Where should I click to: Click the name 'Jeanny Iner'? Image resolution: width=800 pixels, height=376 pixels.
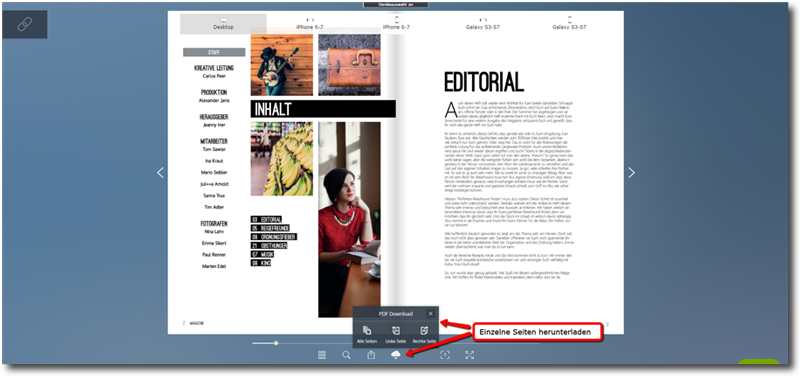click(214, 125)
